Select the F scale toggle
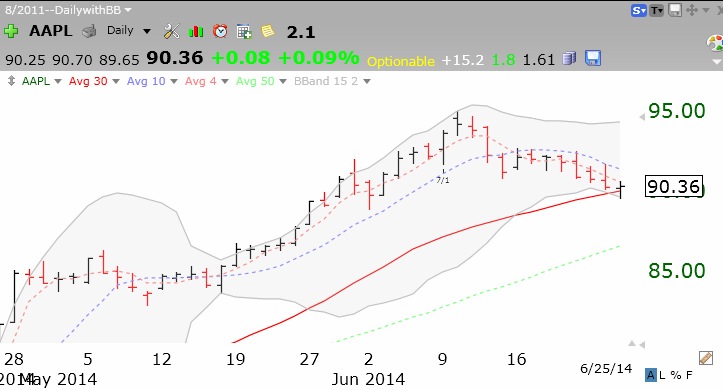Screen dimensions: 723x390 pos(689,375)
